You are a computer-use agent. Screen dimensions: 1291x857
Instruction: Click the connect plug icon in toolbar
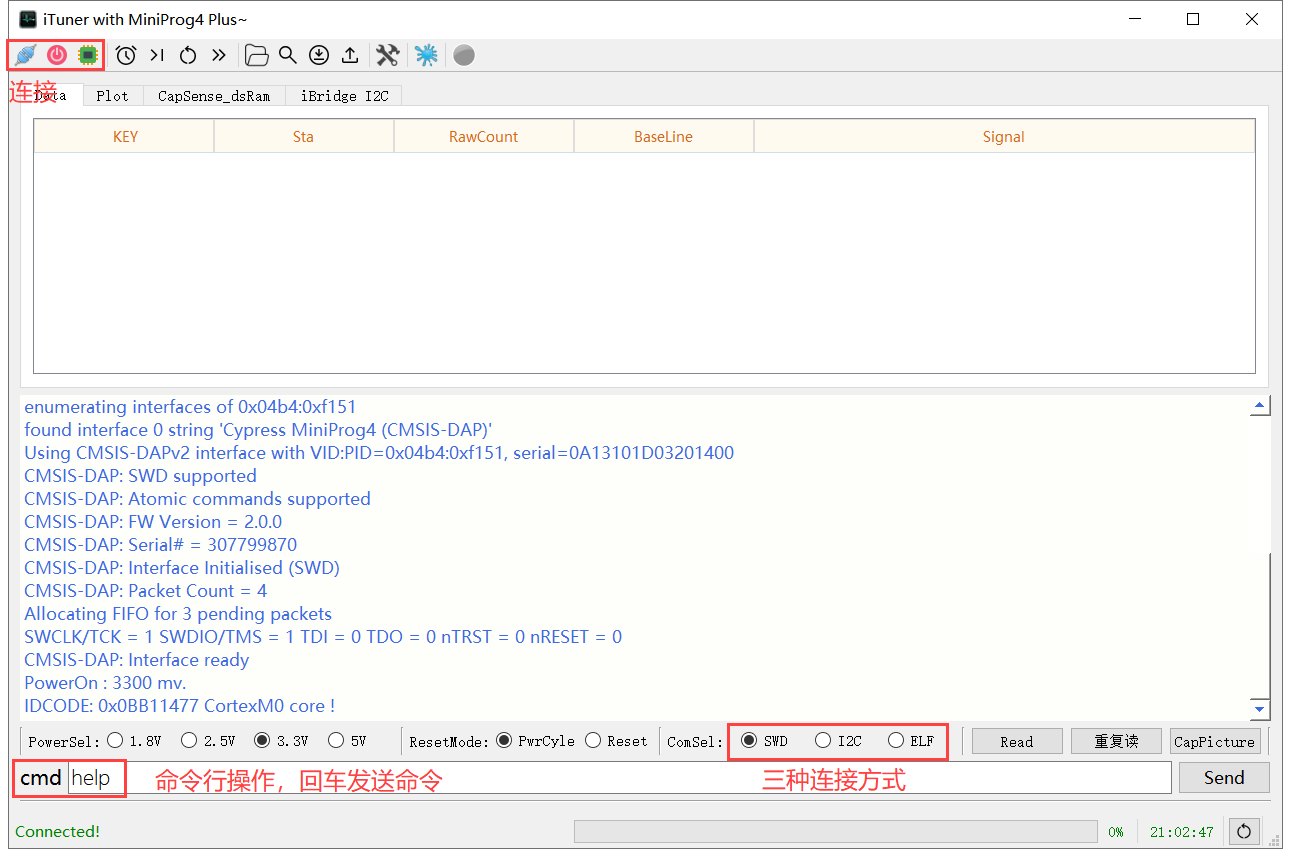[x=26, y=55]
